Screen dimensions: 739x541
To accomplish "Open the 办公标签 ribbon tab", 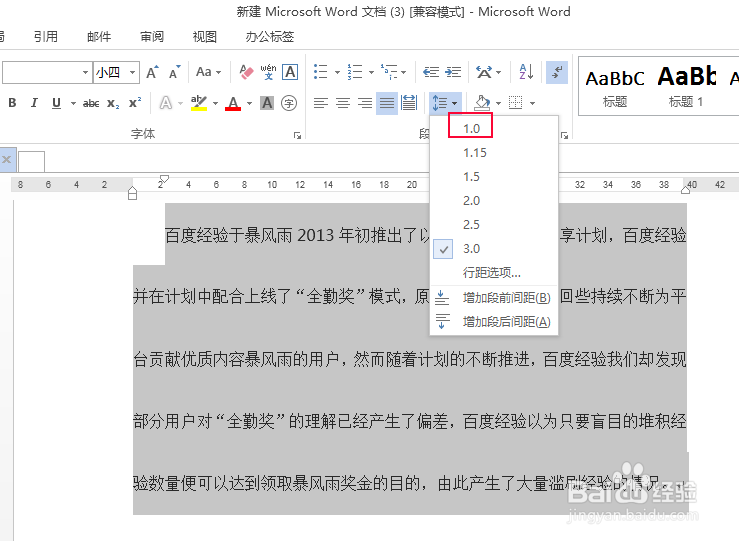I will pyautogui.click(x=270, y=36).
